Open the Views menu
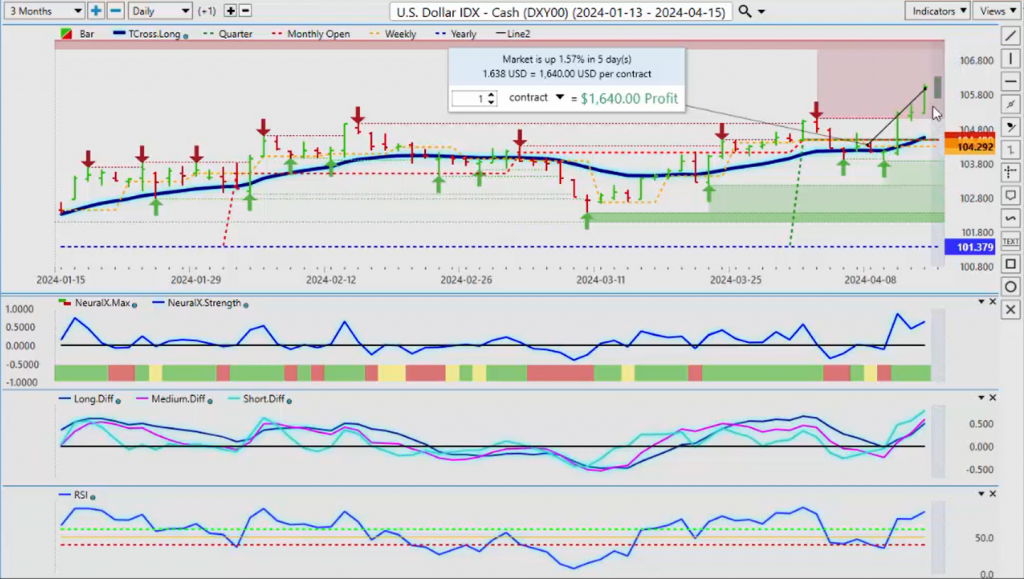Image resolution: width=1024 pixels, height=579 pixels. click(997, 11)
